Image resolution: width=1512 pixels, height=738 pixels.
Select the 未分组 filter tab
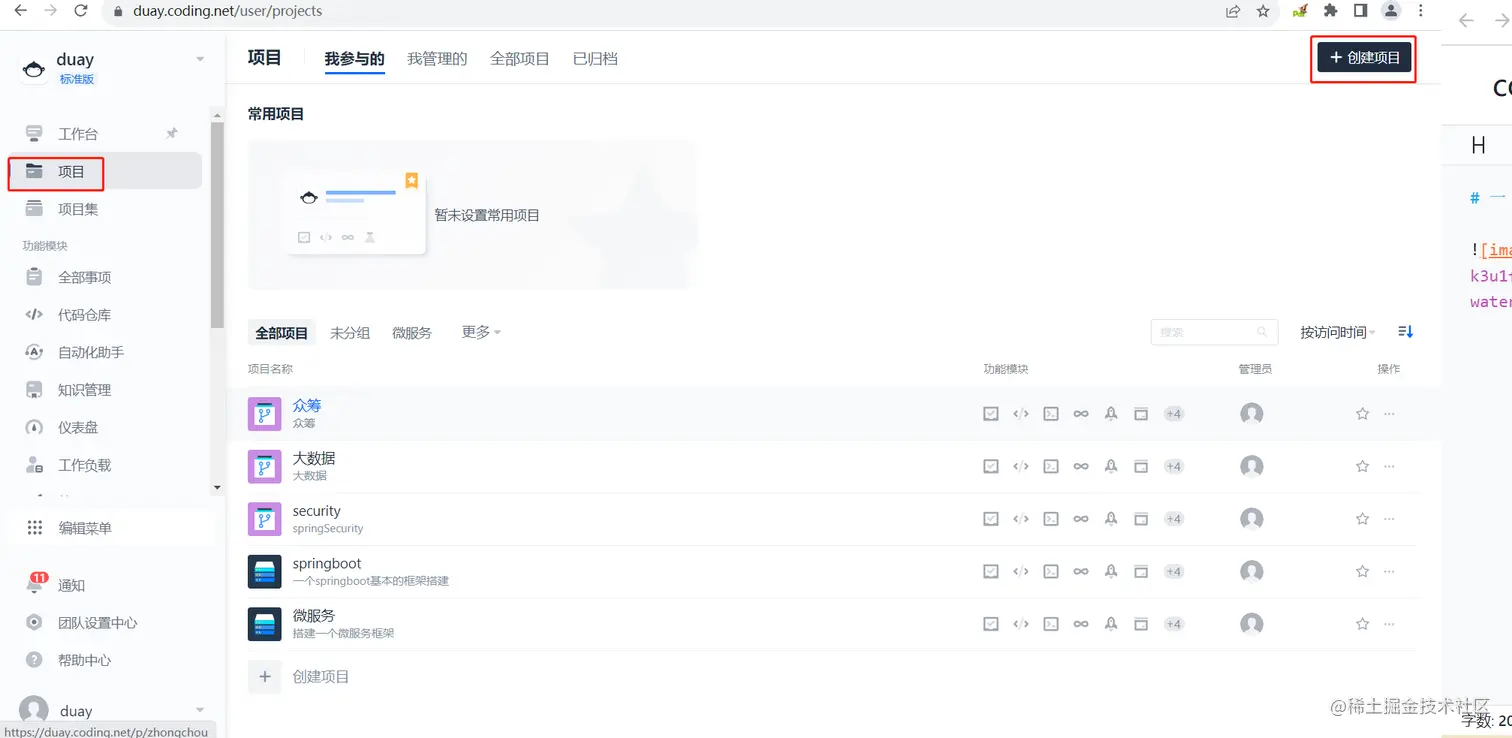tap(350, 333)
